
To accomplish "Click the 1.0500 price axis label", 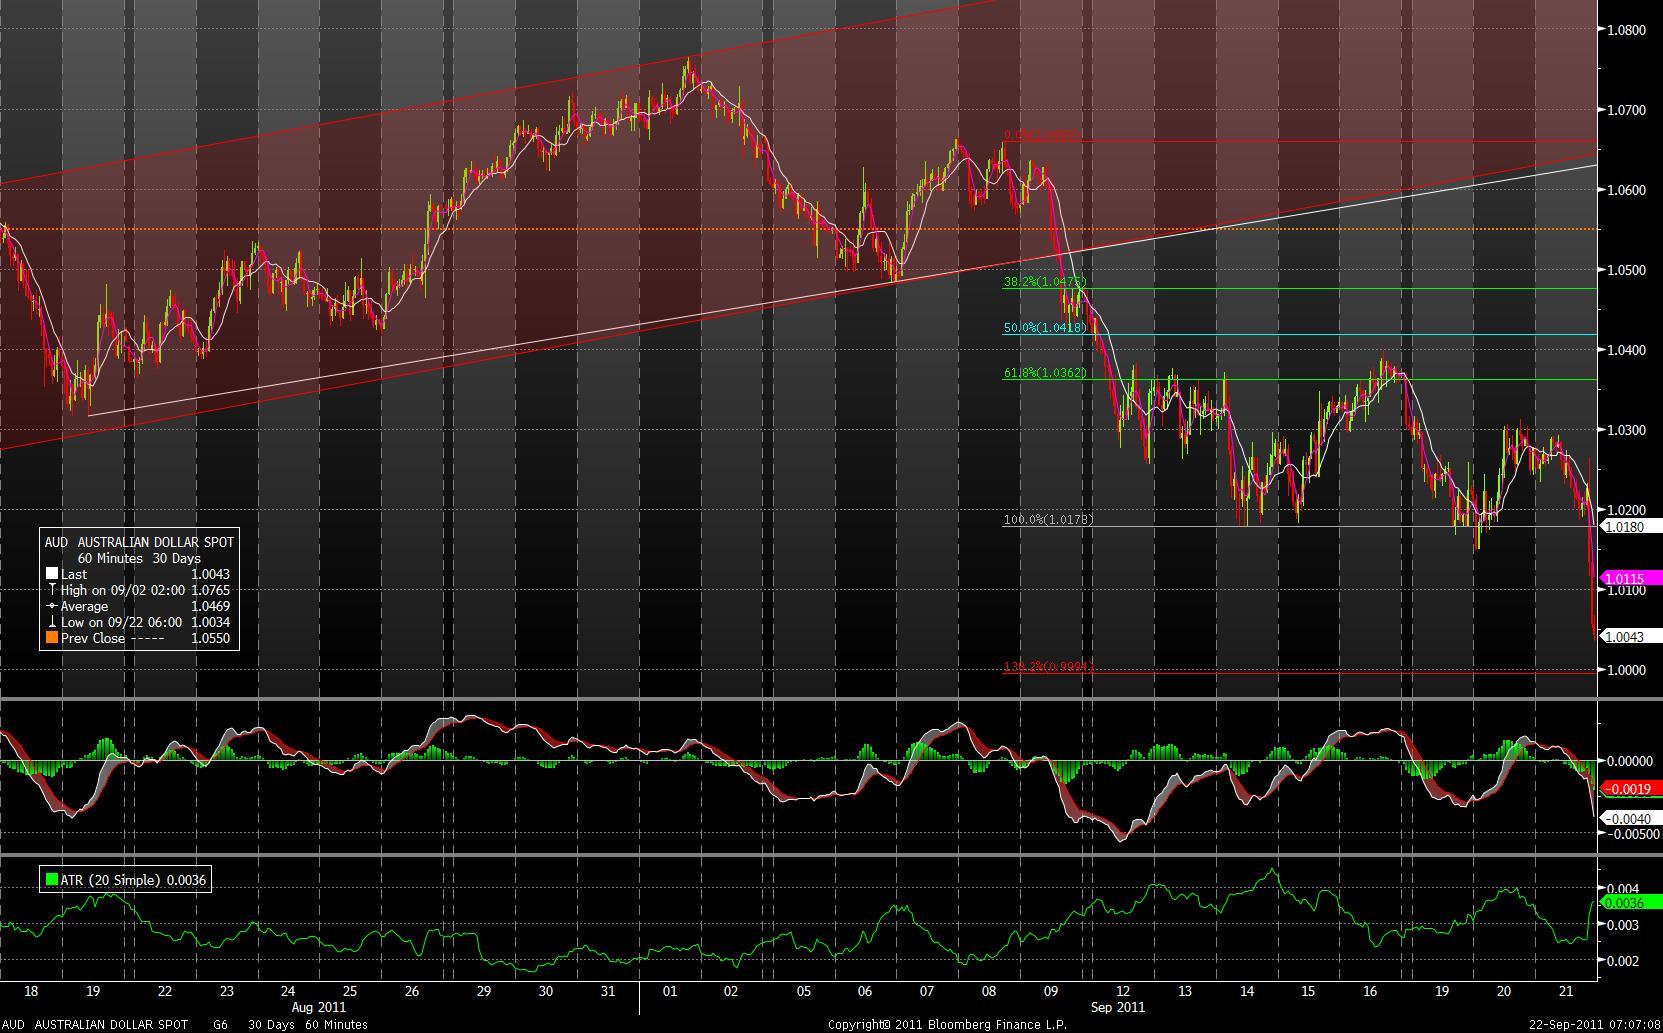I will pos(1625,270).
